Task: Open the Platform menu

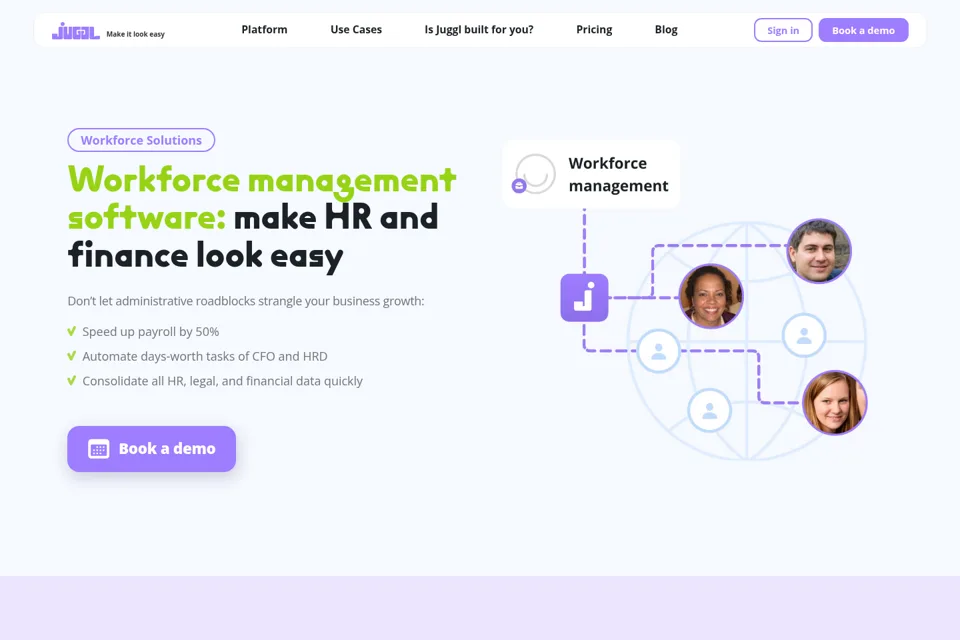Action: pos(264,29)
